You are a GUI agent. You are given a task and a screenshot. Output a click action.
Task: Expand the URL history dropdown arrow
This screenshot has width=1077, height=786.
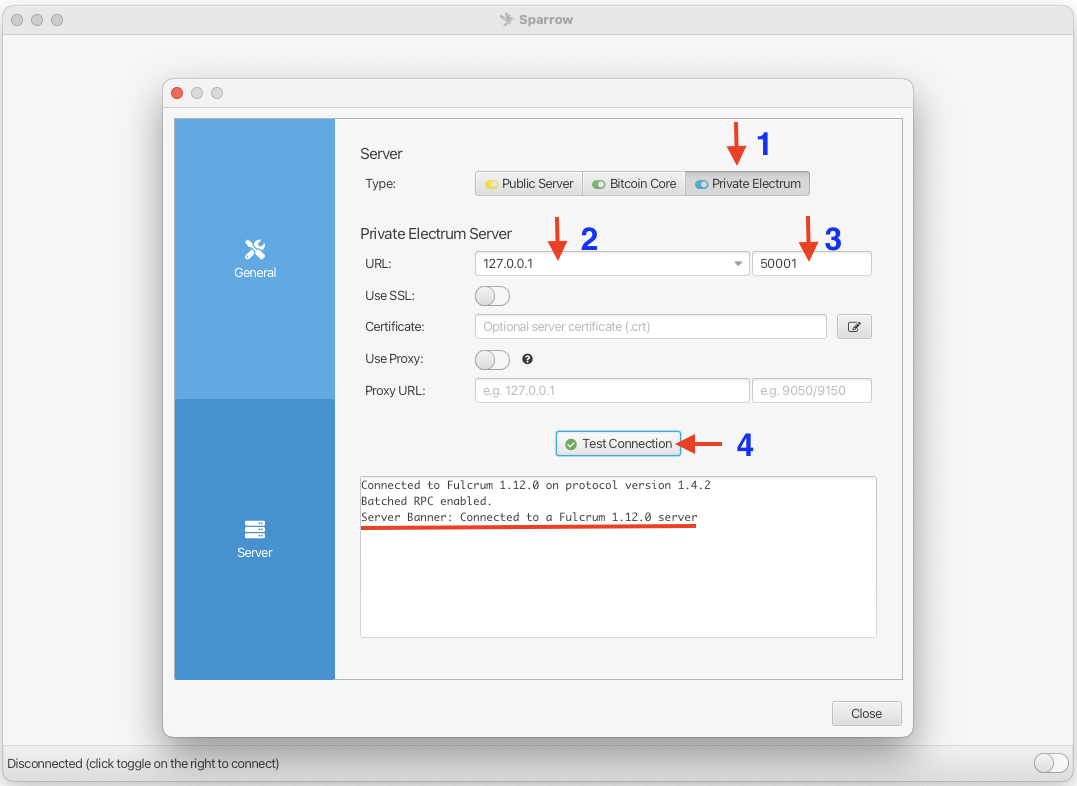coord(738,264)
